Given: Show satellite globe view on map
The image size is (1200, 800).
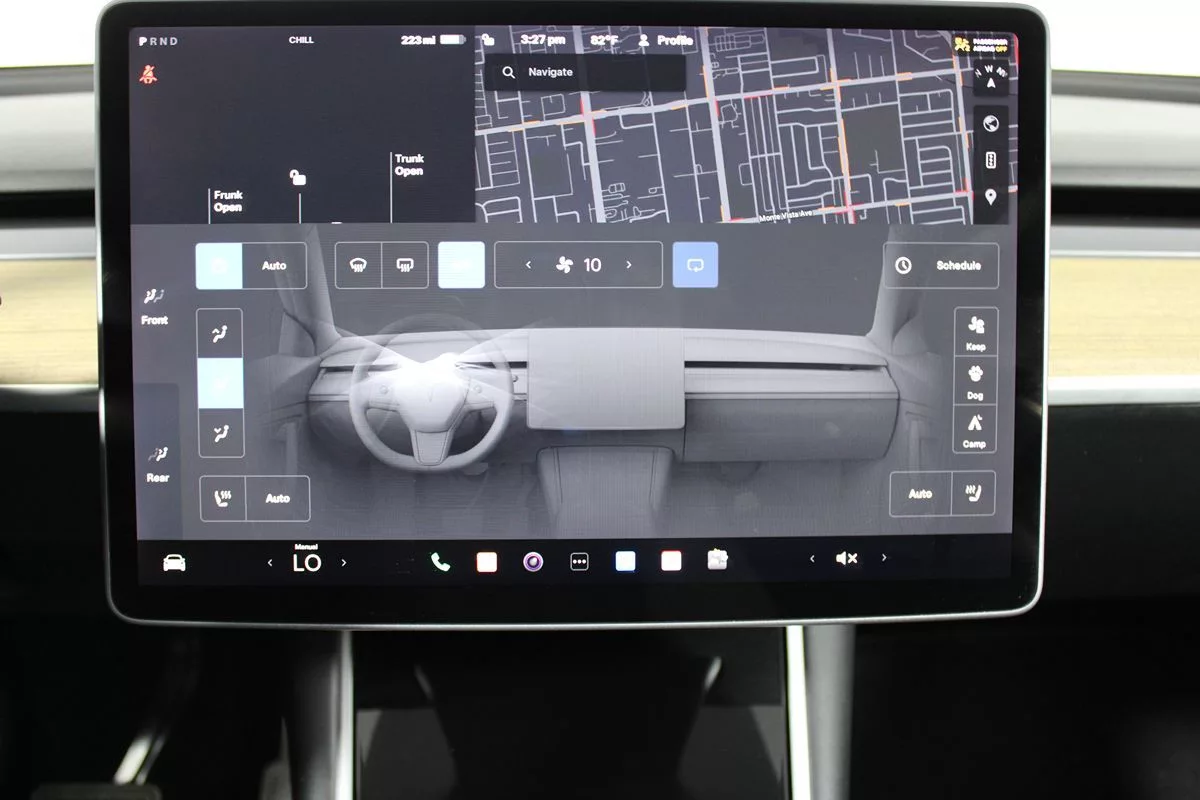Looking at the screenshot, I should (990, 124).
